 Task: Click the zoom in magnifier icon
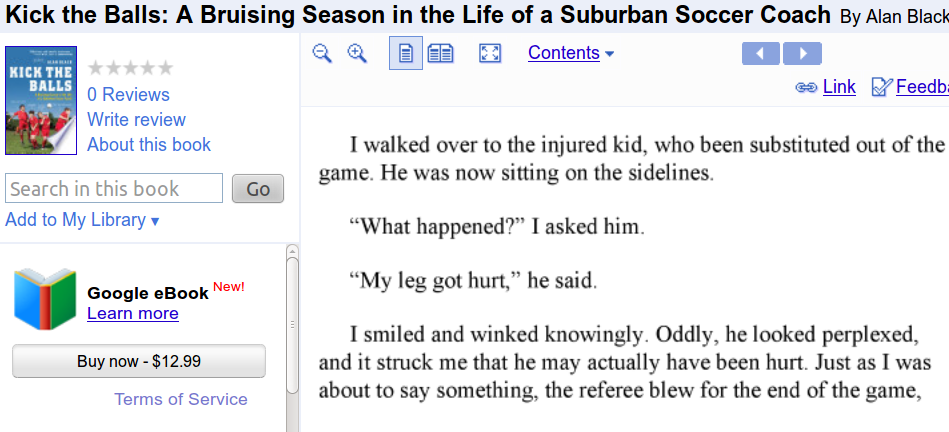pyautogui.click(x=357, y=53)
